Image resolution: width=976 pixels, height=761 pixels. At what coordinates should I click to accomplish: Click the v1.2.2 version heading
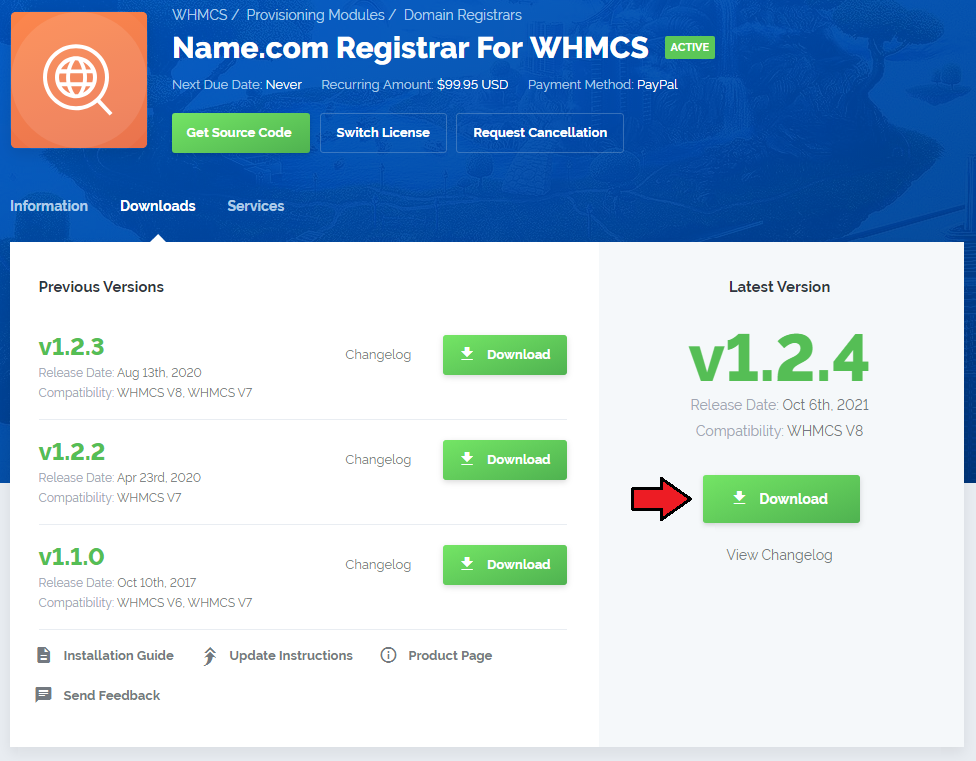point(72,452)
